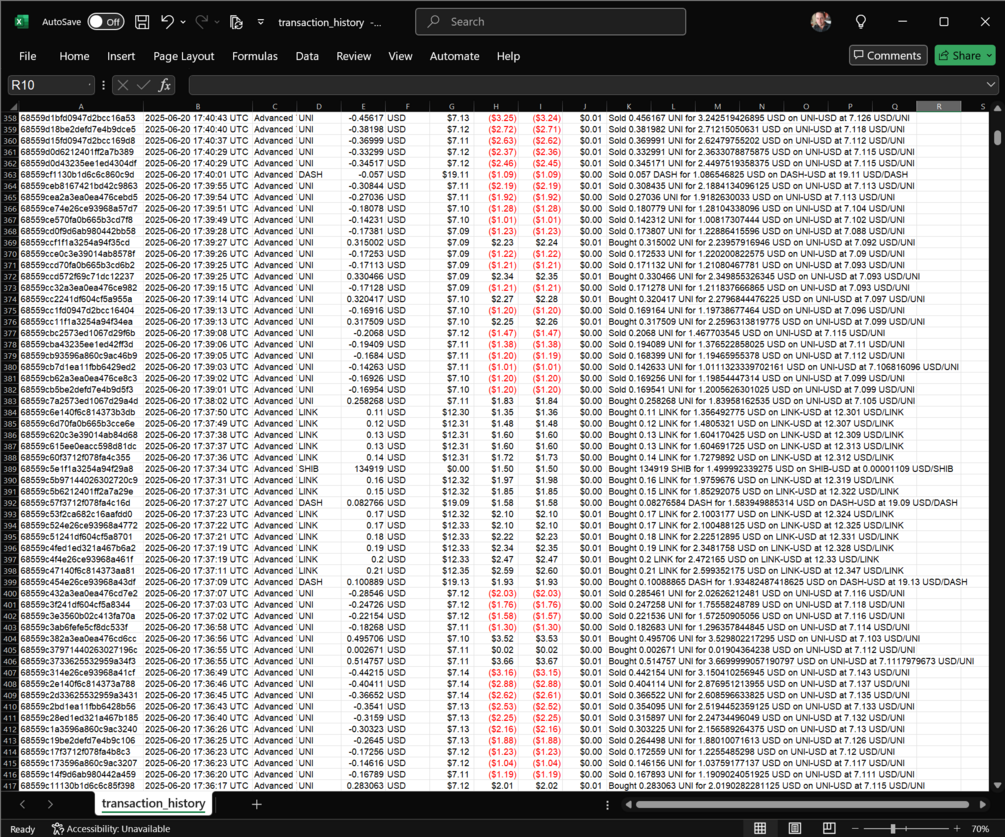Viewport: 1005px width, 837px height.
Task: Open the Insert ribbon tab
Action: (121, 56)
